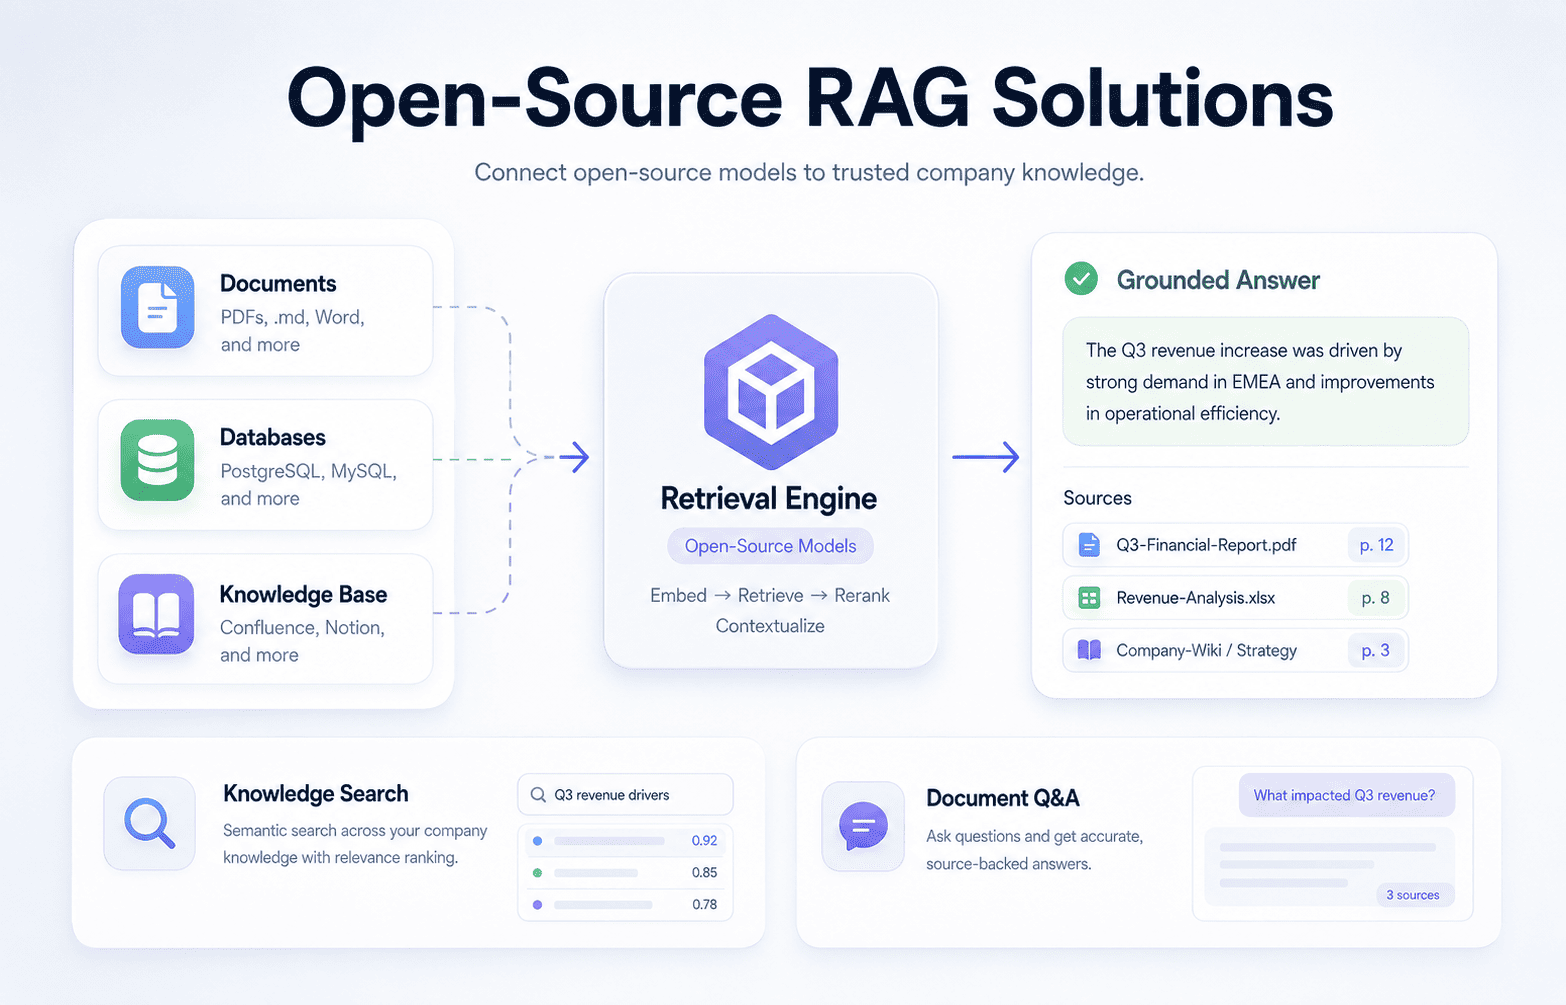This screenshot has width=1566, height=1005.
Task: Click the Retrieval Engine heading
Action: (x=768, y=498)
